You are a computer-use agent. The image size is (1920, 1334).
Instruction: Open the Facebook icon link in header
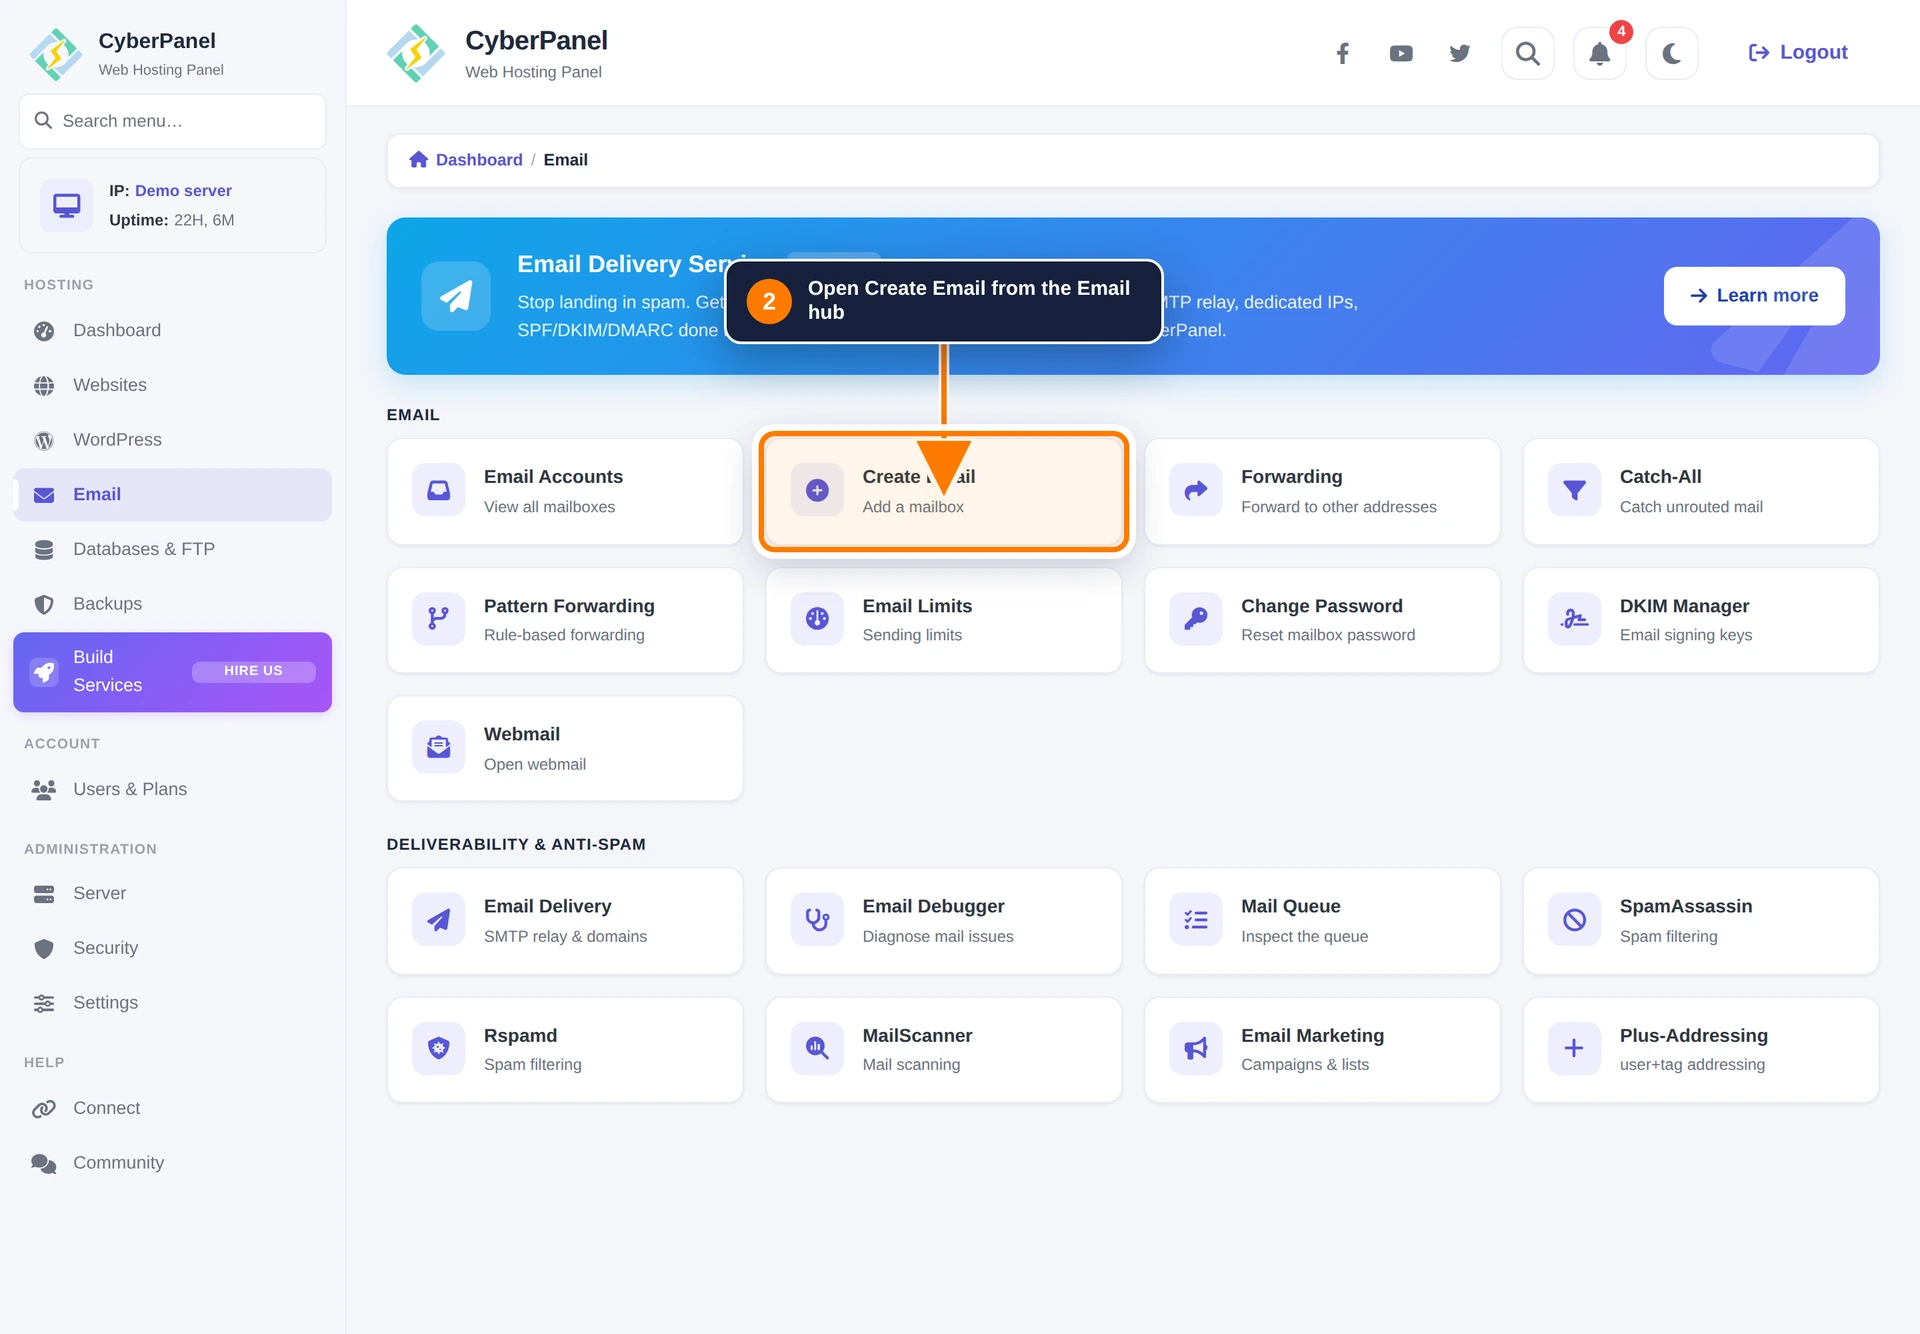(x=1342, y=53)
